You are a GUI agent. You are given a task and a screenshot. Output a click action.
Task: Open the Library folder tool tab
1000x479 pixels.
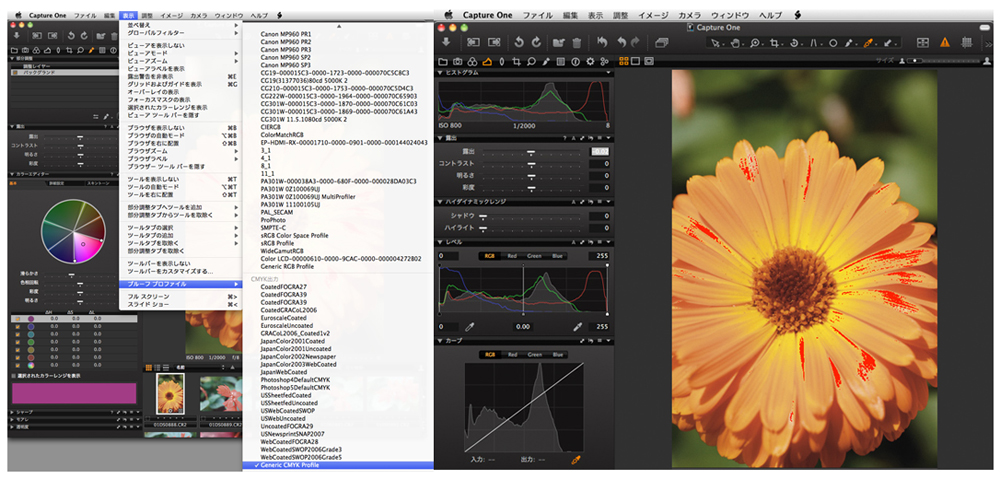443,62
